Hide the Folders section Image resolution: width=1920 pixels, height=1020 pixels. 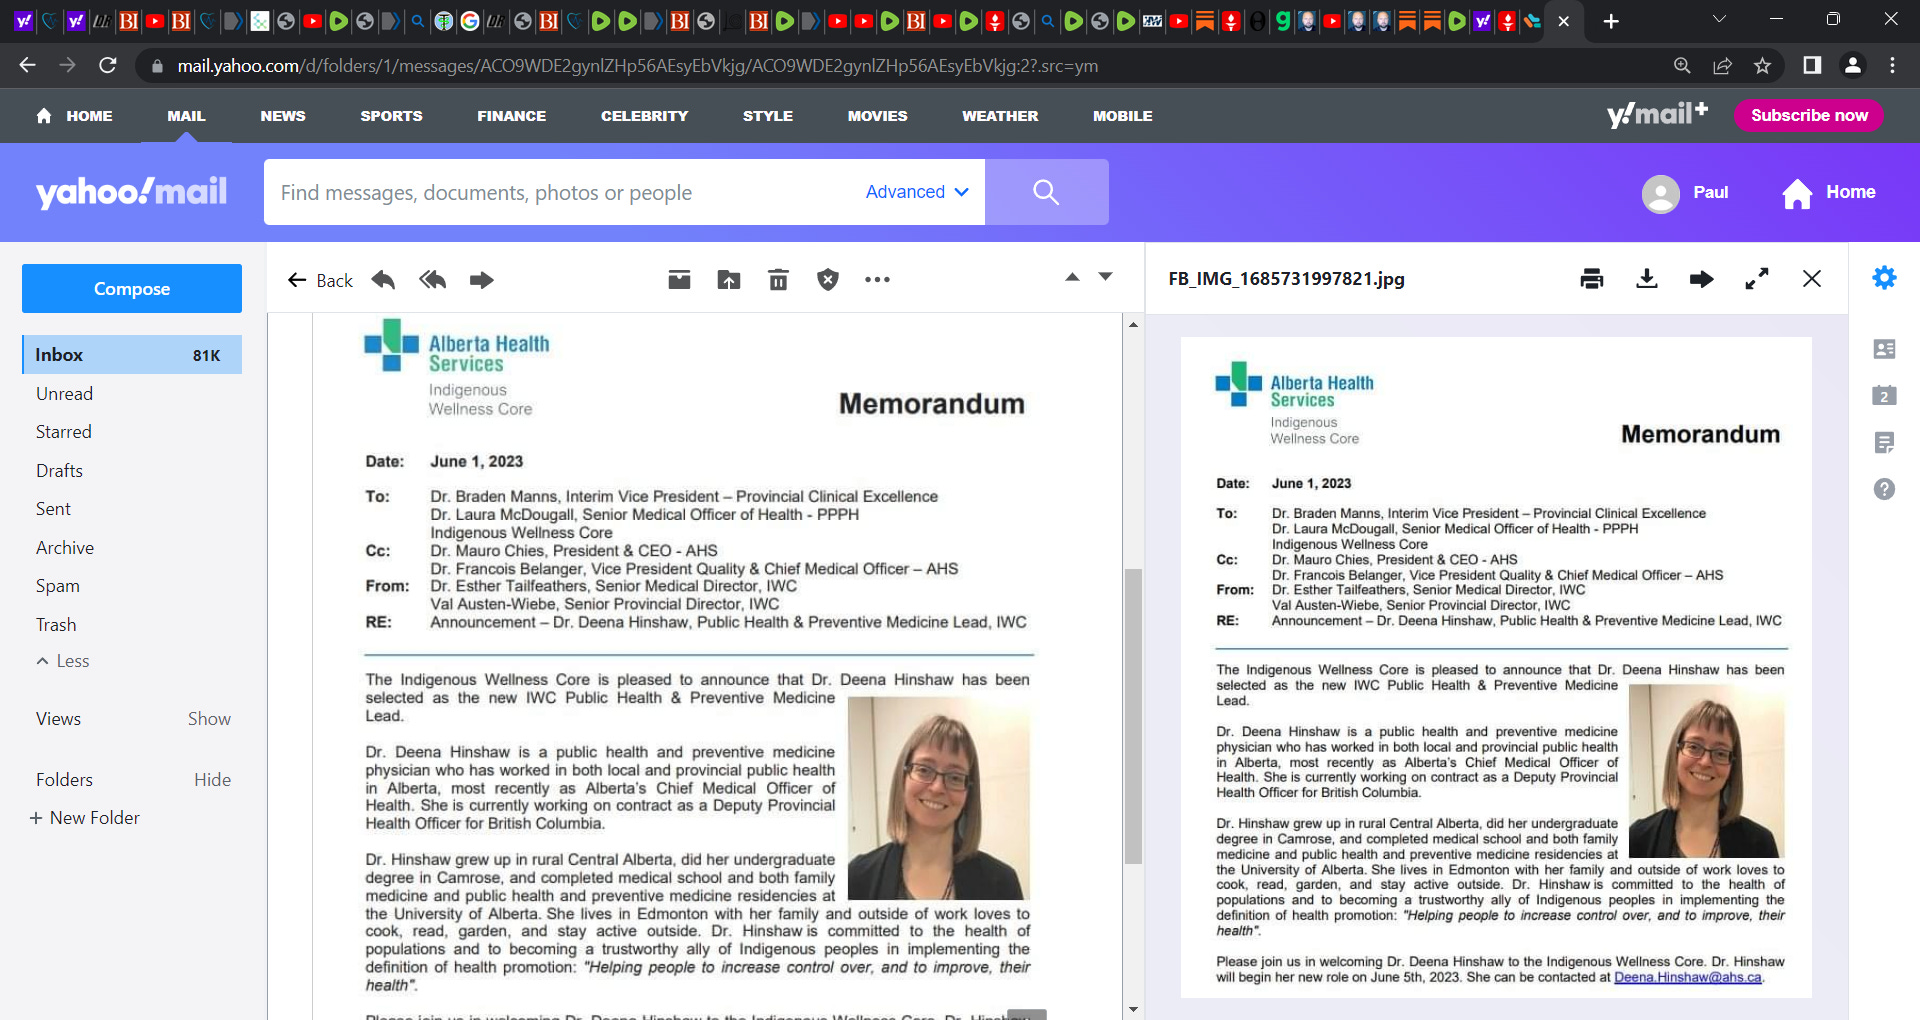[212, 780]
